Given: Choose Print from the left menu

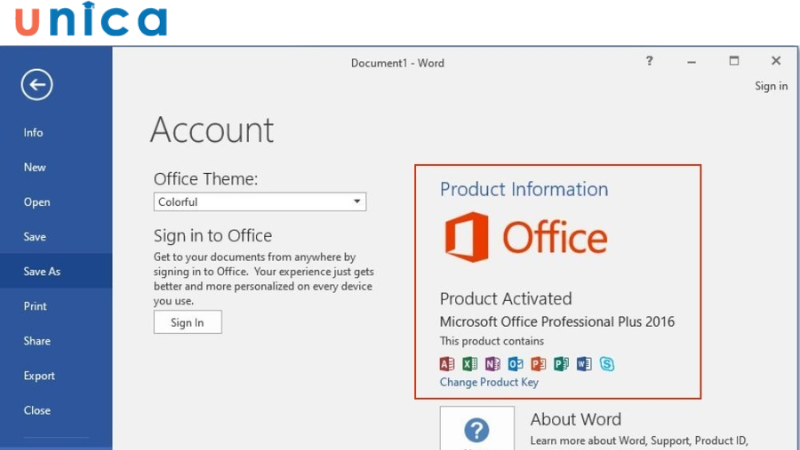Looking at the screenshot, I should 35,306.
